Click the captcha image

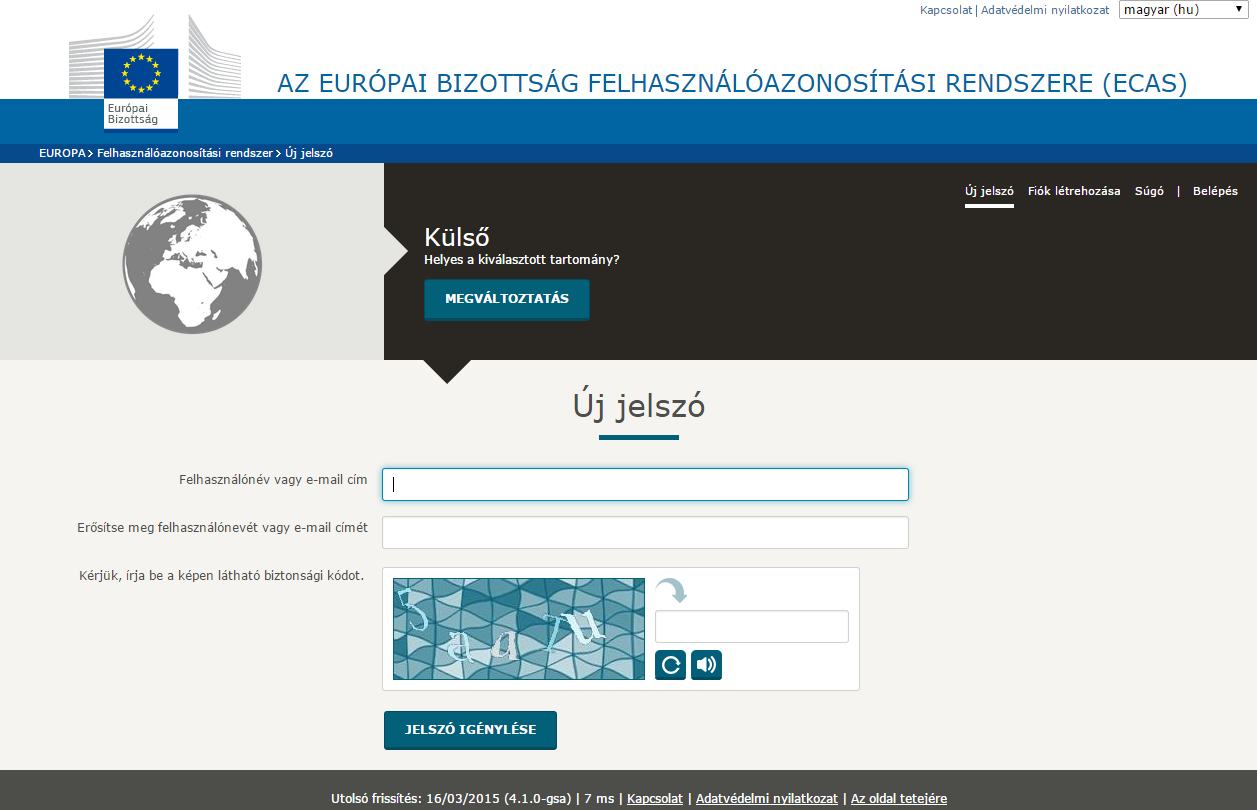(519, 629)
